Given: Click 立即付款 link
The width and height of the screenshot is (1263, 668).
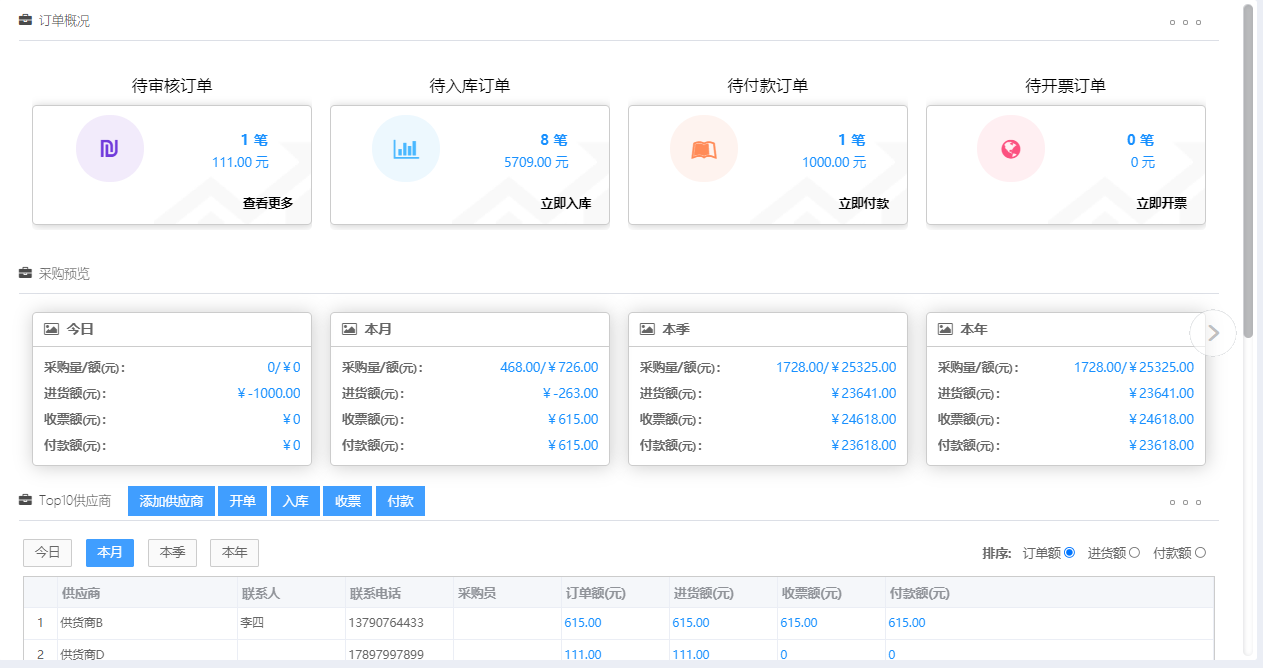Looking at the screenshot, I should point(864,203).
